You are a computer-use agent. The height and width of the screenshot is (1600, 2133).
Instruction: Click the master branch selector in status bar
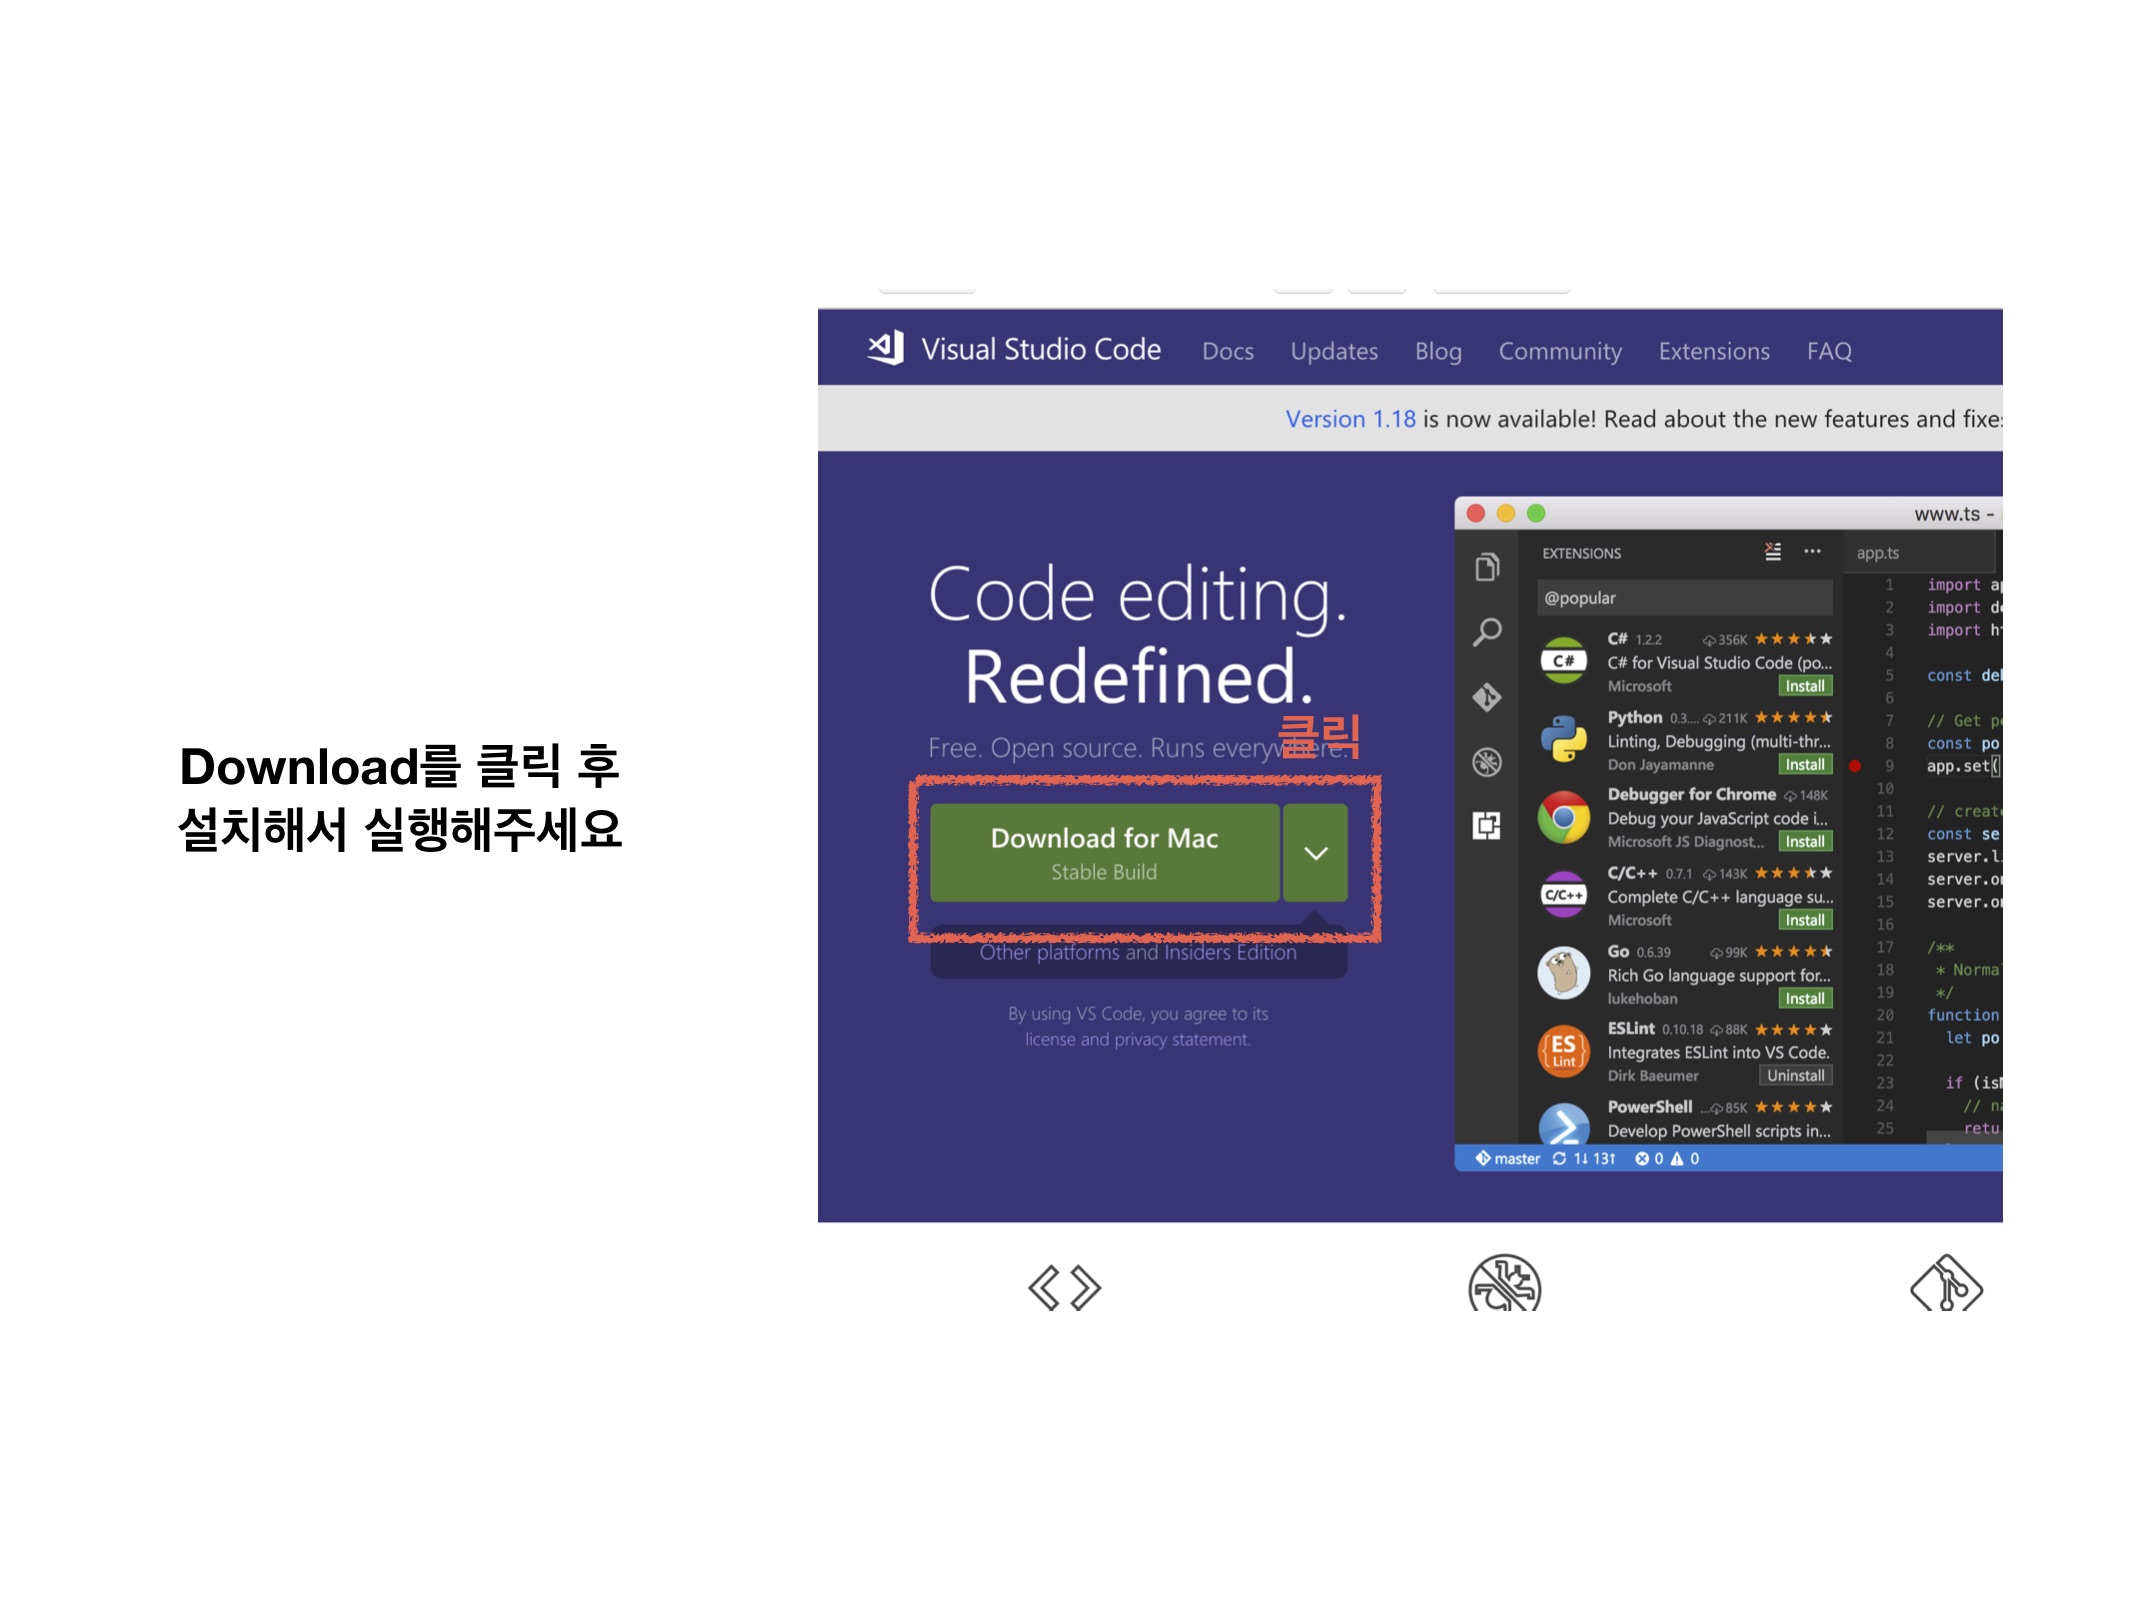click(x=1508, y=1159)
